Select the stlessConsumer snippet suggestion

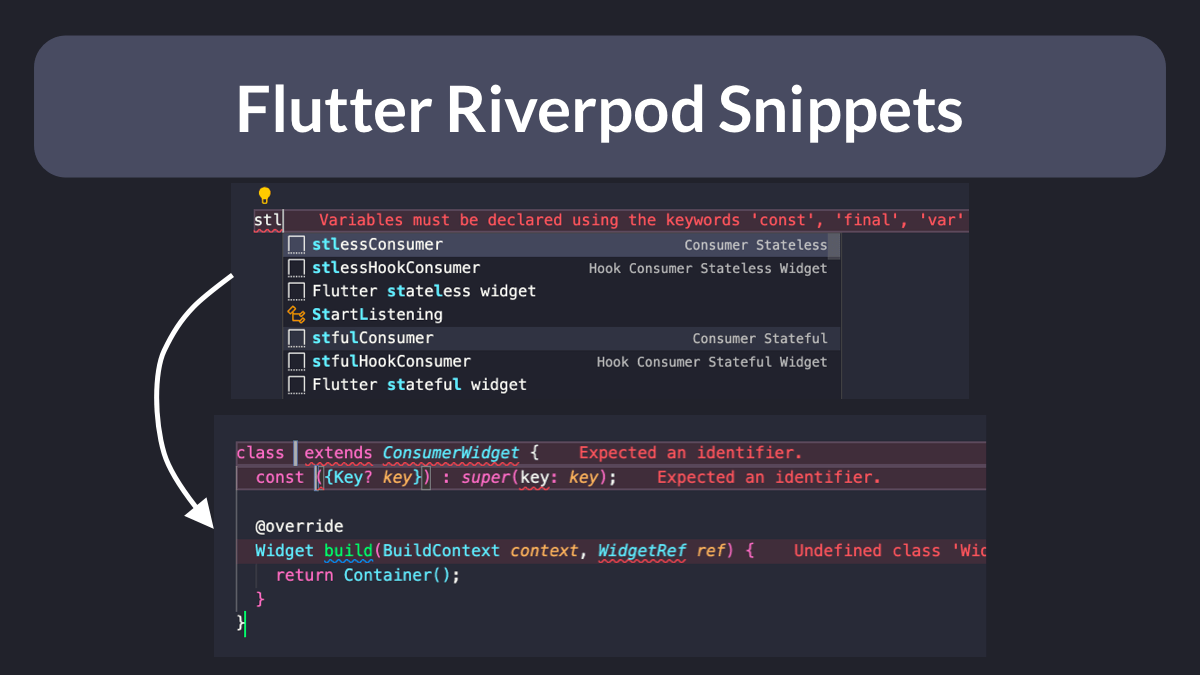click(x=561, y=245)
